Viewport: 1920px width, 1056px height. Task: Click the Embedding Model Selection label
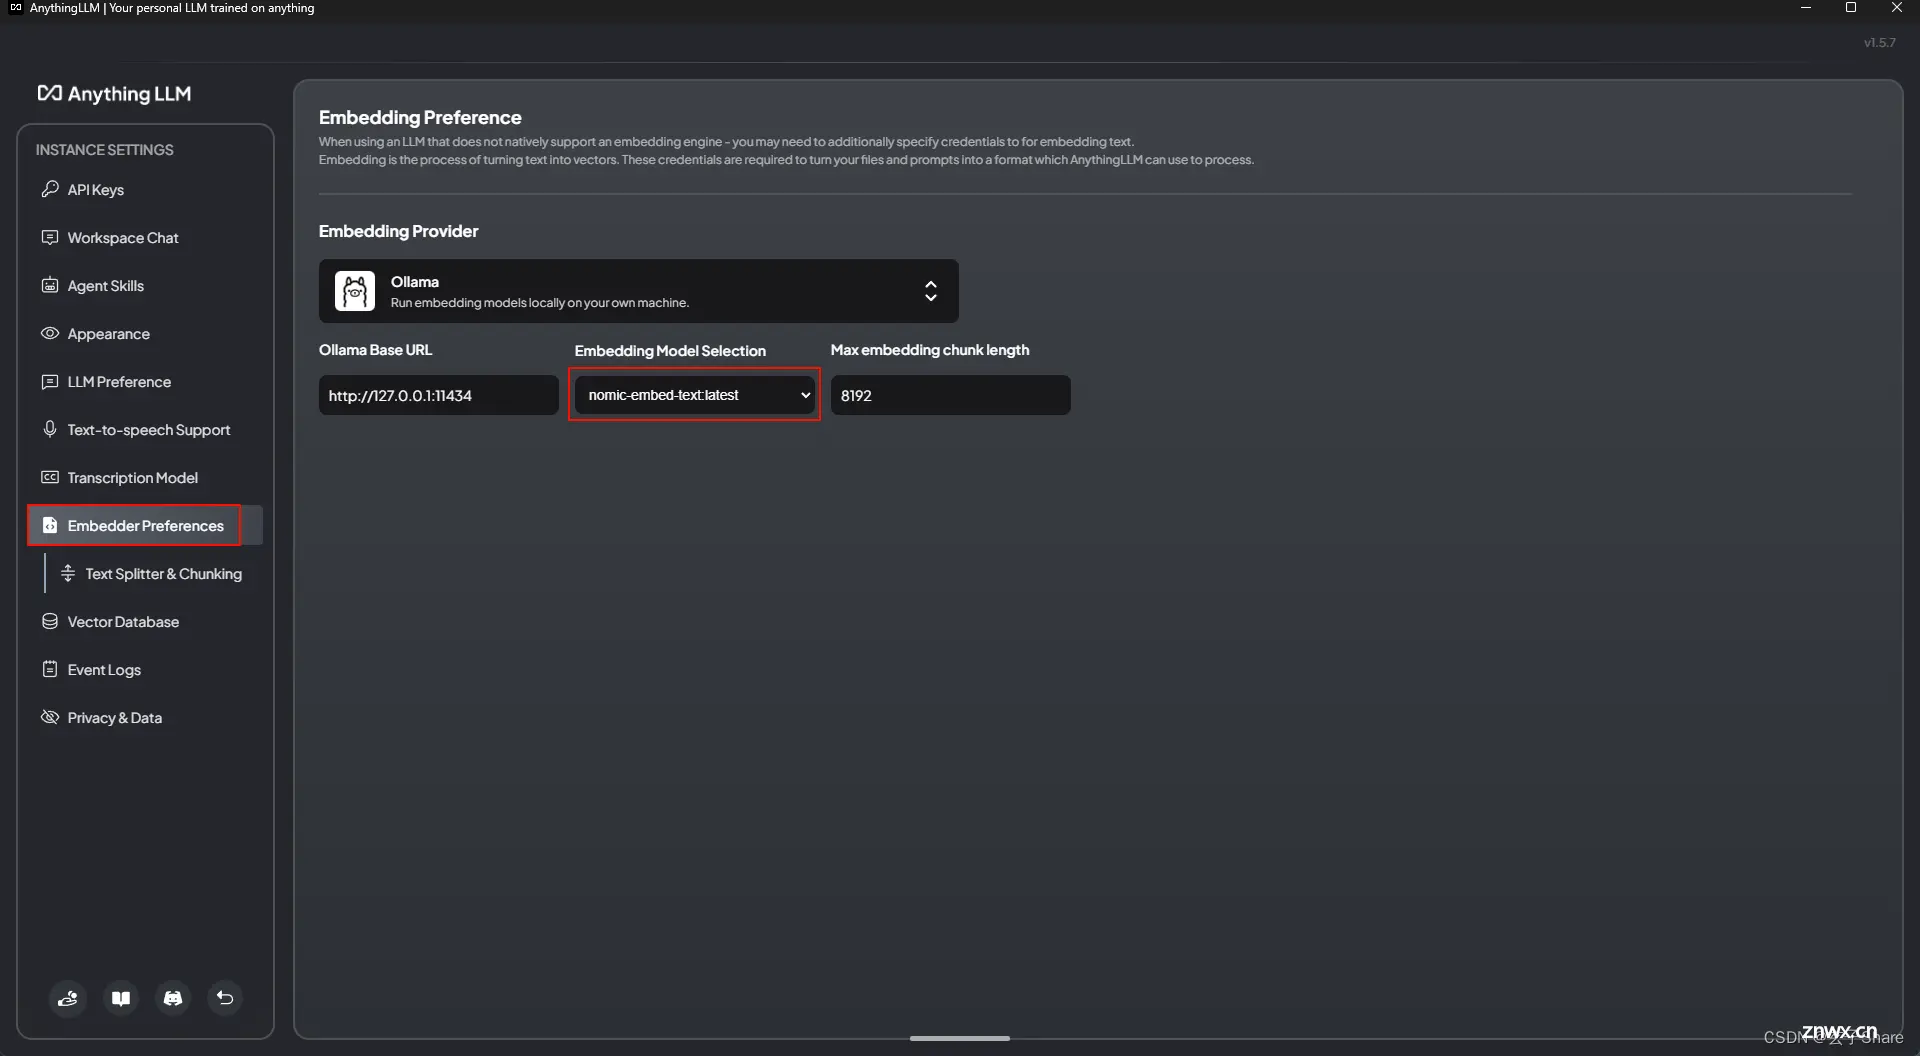[x=670, y=351]
